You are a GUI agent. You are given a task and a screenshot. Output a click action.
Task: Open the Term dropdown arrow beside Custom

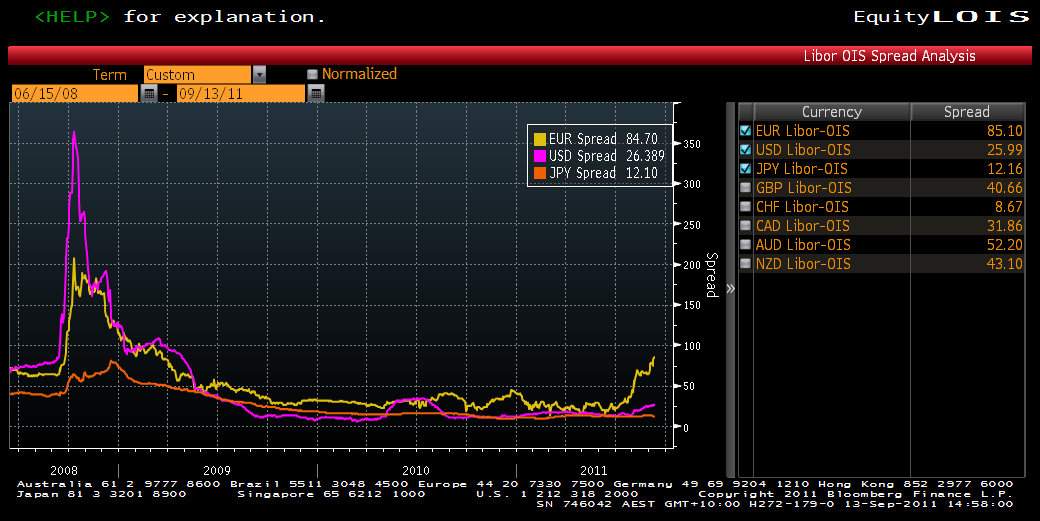pos(259,74)
